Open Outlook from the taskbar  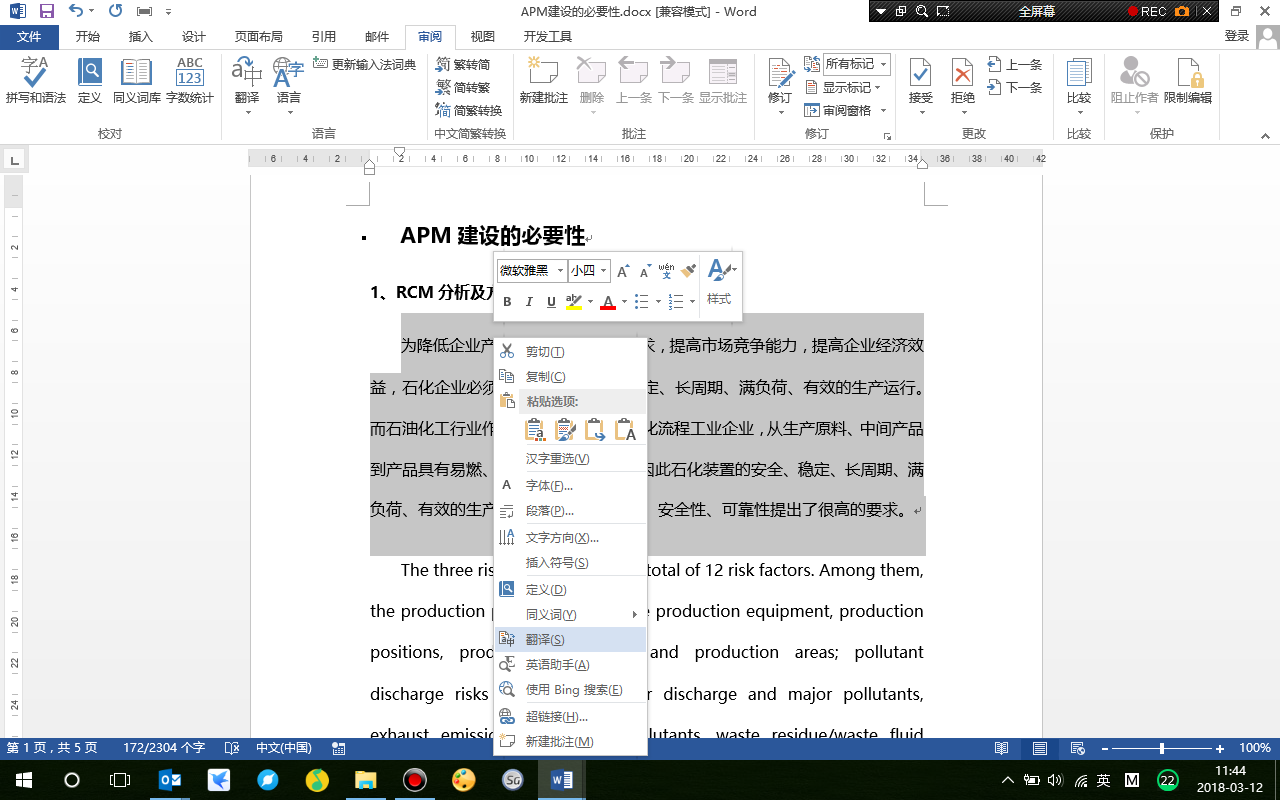pyautogui.click(x=171, y=780)
